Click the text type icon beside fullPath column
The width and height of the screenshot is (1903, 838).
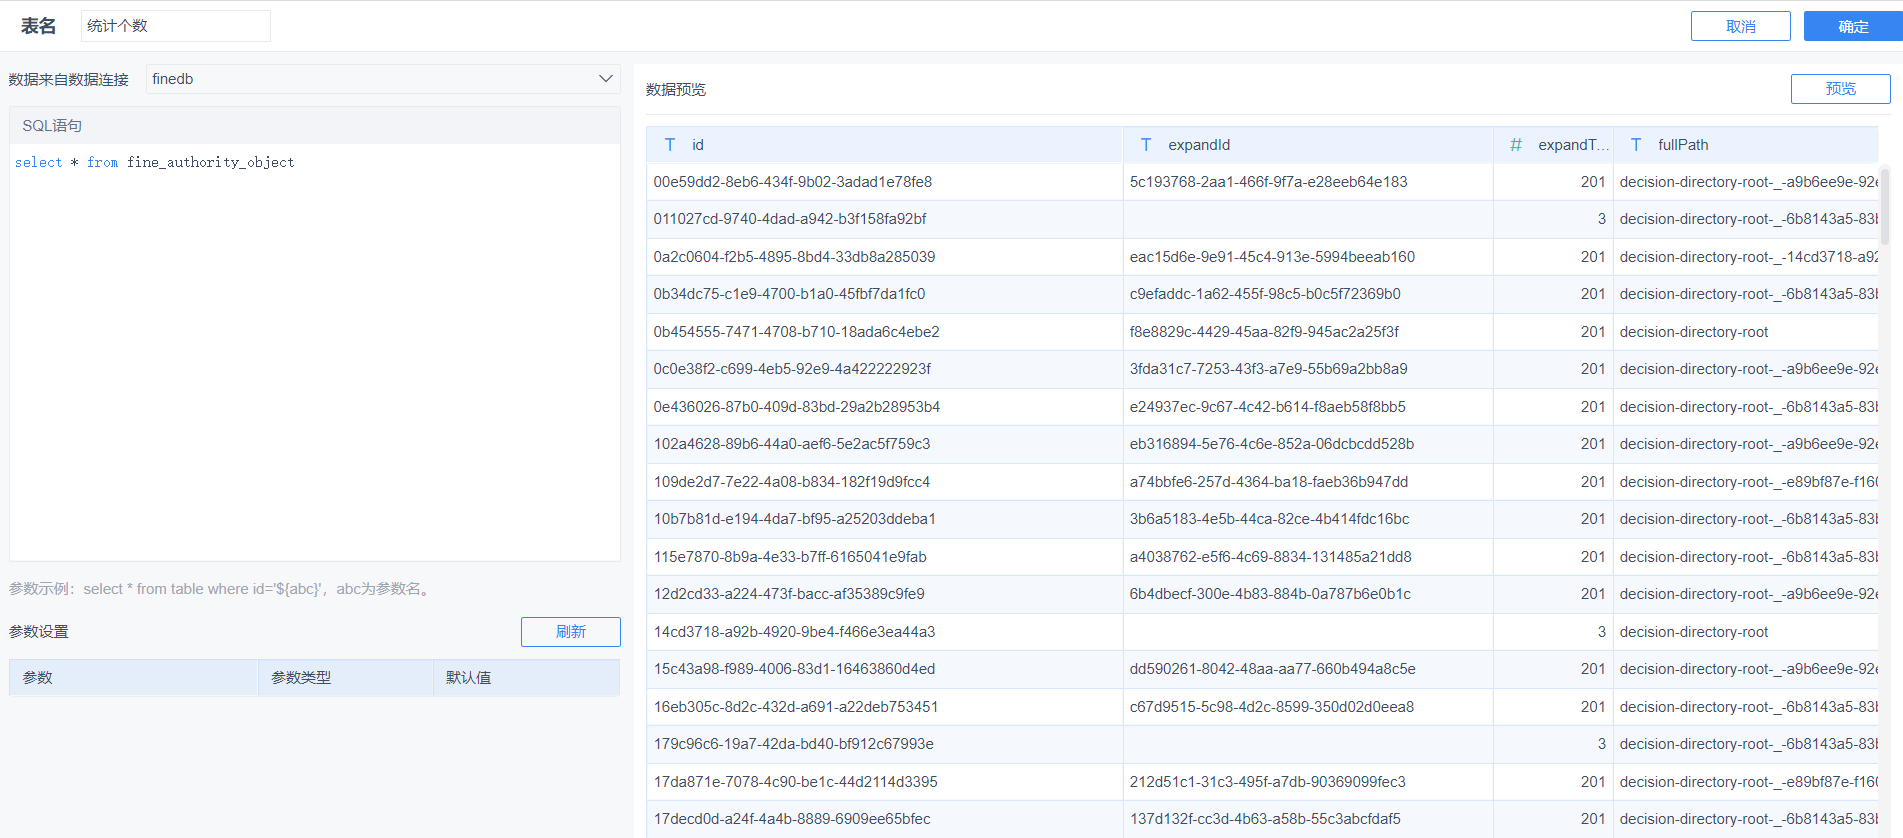(1636, 145)
